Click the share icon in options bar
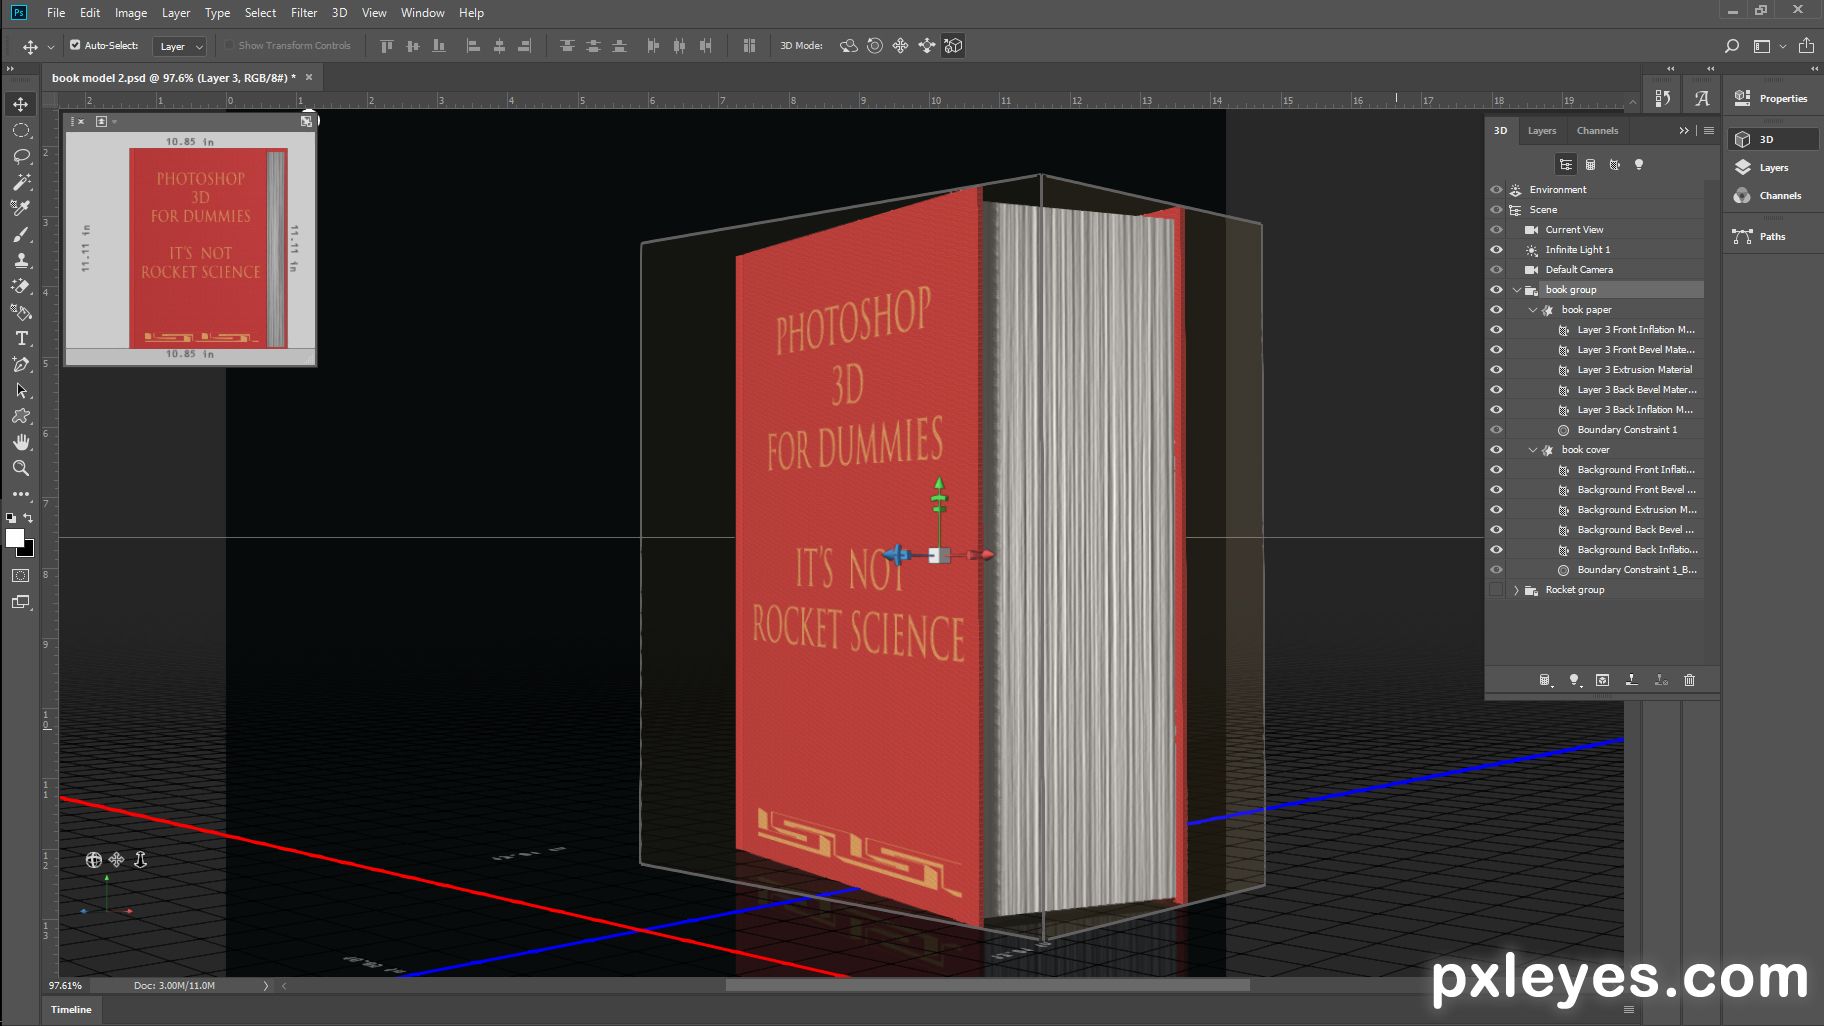Image resolution: width=1824 pixels, height=1026 pixels. click(1806, 46)
